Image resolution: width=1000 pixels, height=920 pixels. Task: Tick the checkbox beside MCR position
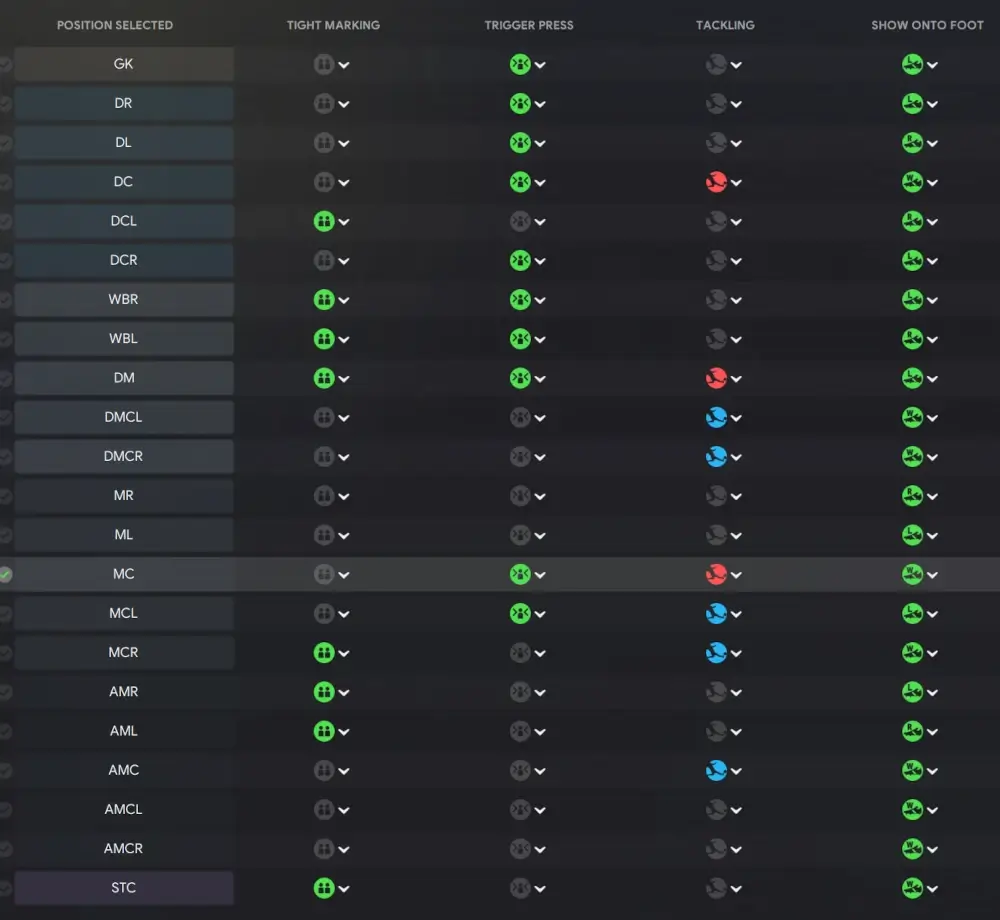5,652
